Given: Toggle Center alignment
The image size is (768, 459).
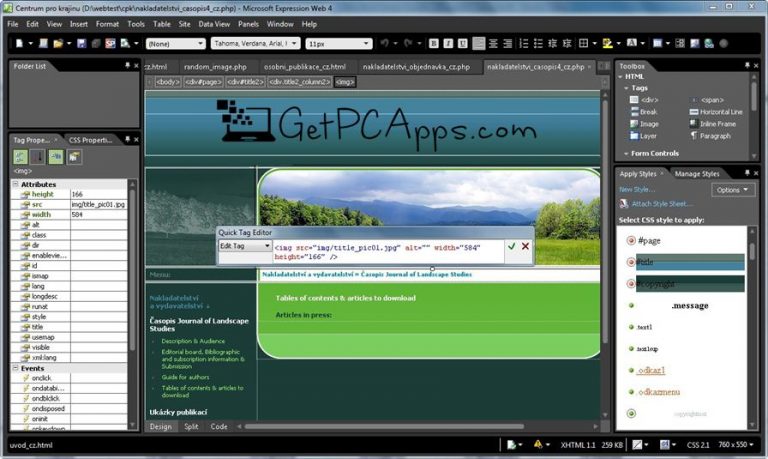Looking at the screenshot, I should 493,44.
